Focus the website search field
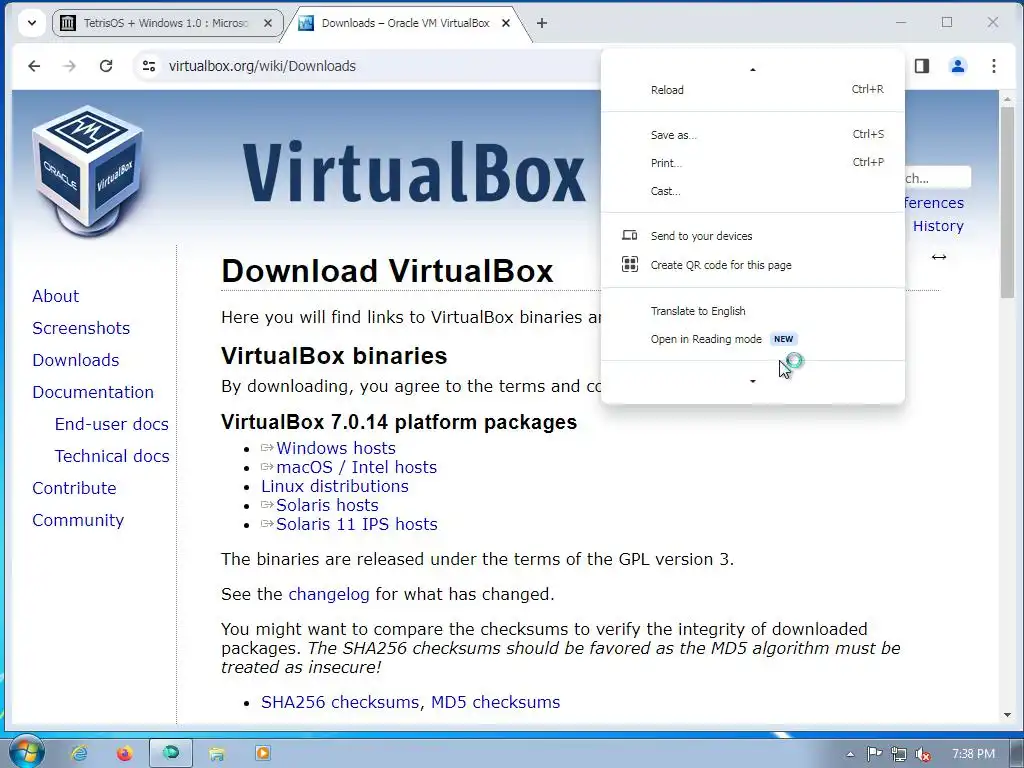Image resolution: width=1024 pixels, height=768 pixels. pyautogui.click(x=938, y=178)
